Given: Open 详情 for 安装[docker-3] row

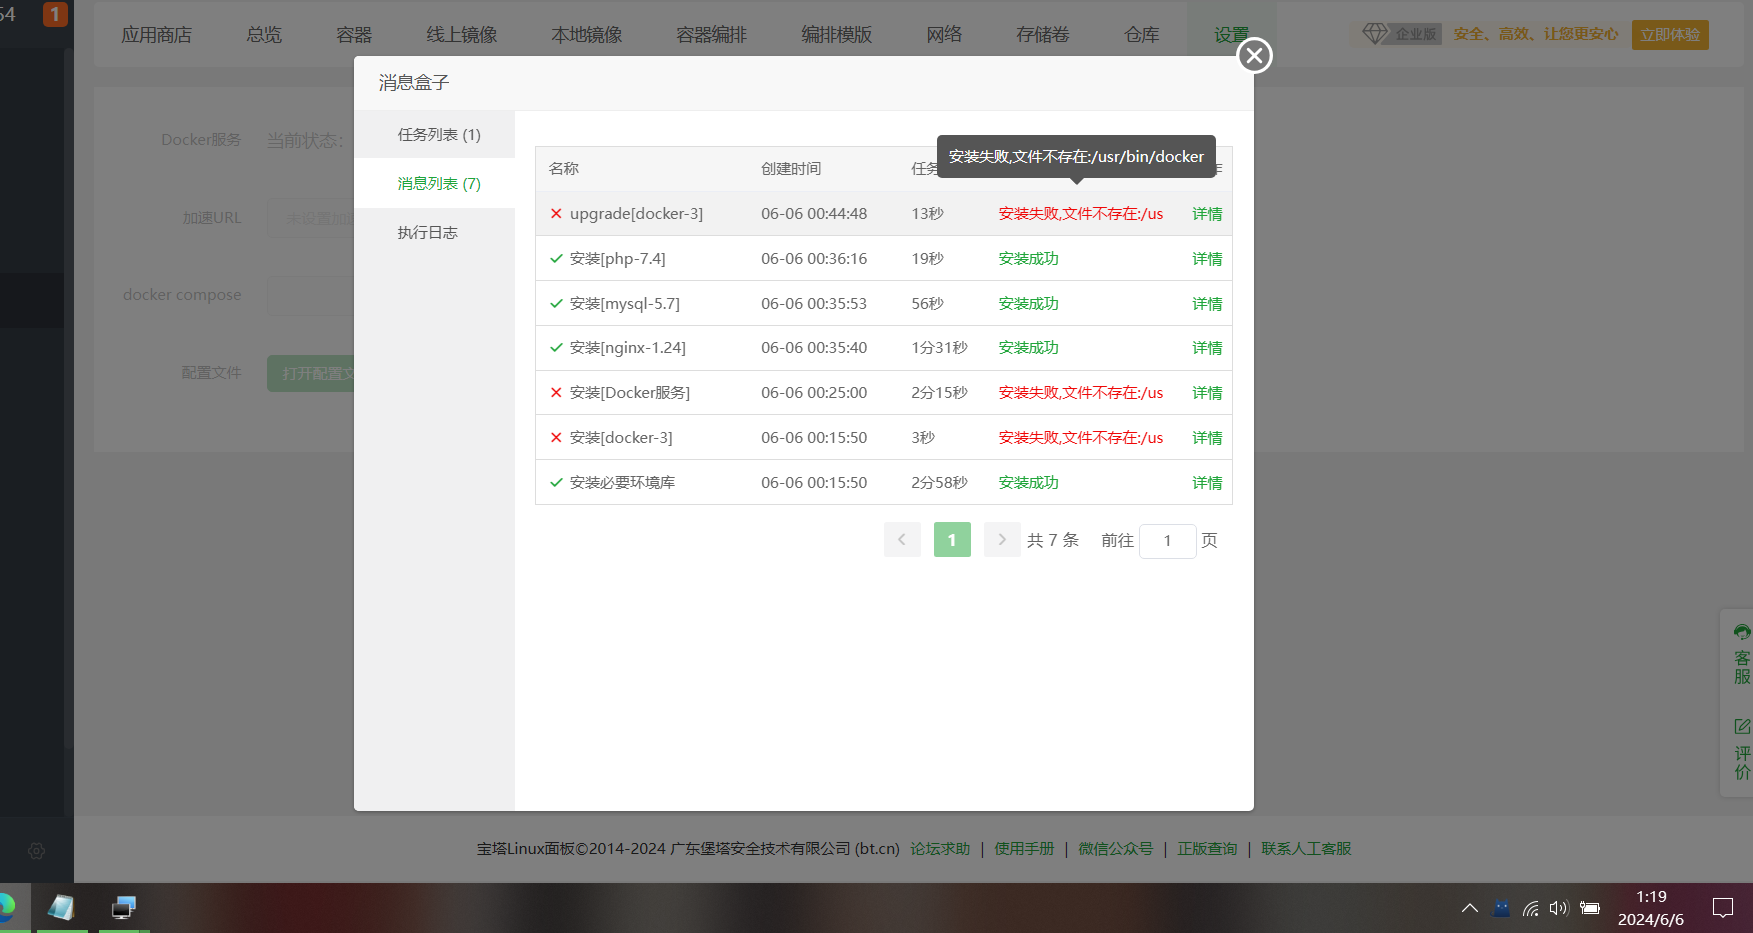Looking at the screenshot, I should point(1207,437).
